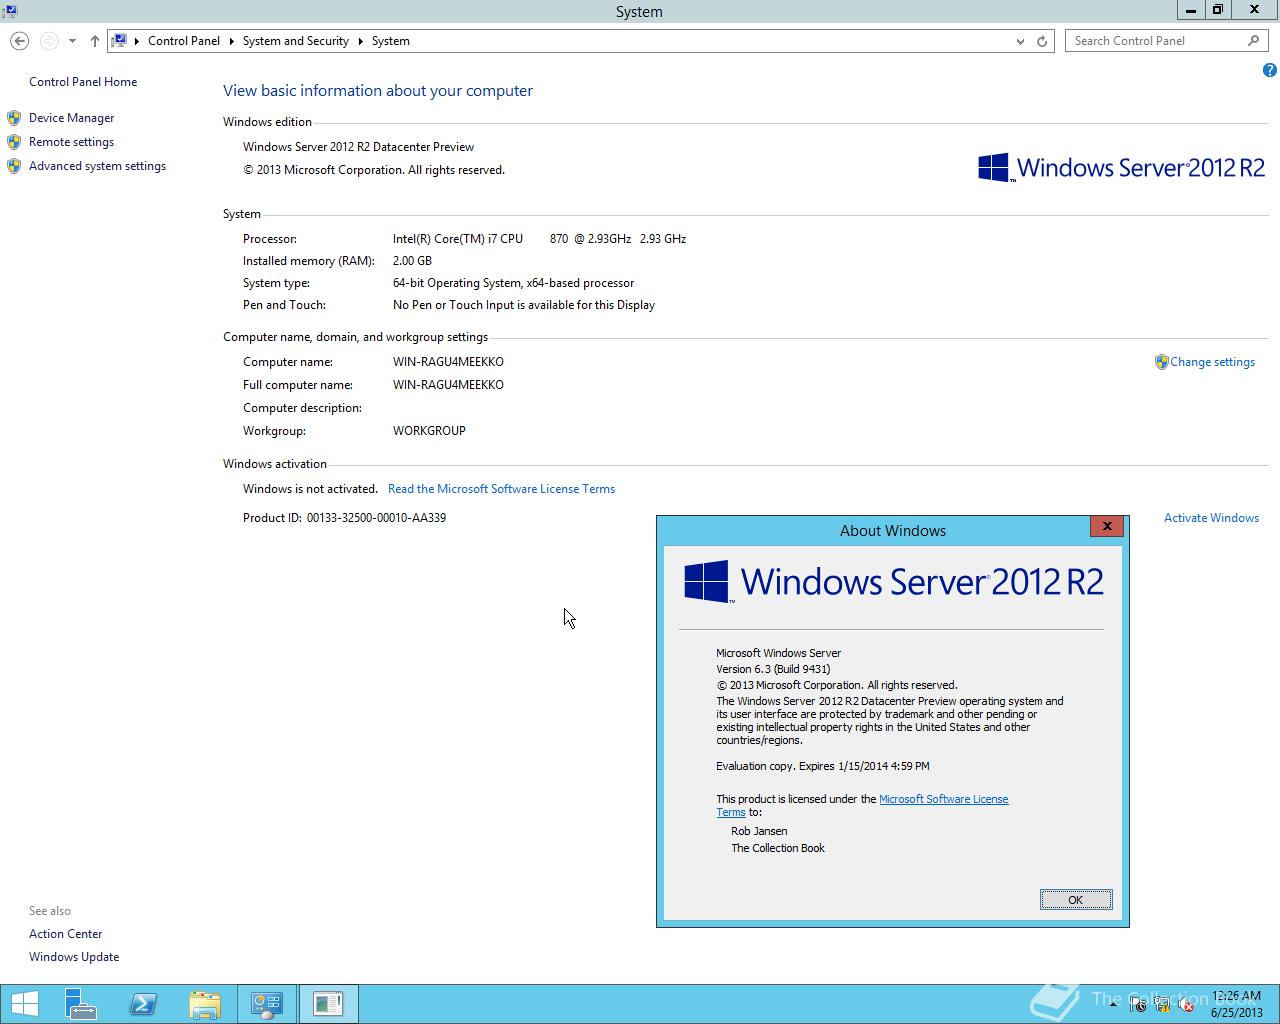Go to Control Panel Home
The image size is (1280, 1024).
83,82
